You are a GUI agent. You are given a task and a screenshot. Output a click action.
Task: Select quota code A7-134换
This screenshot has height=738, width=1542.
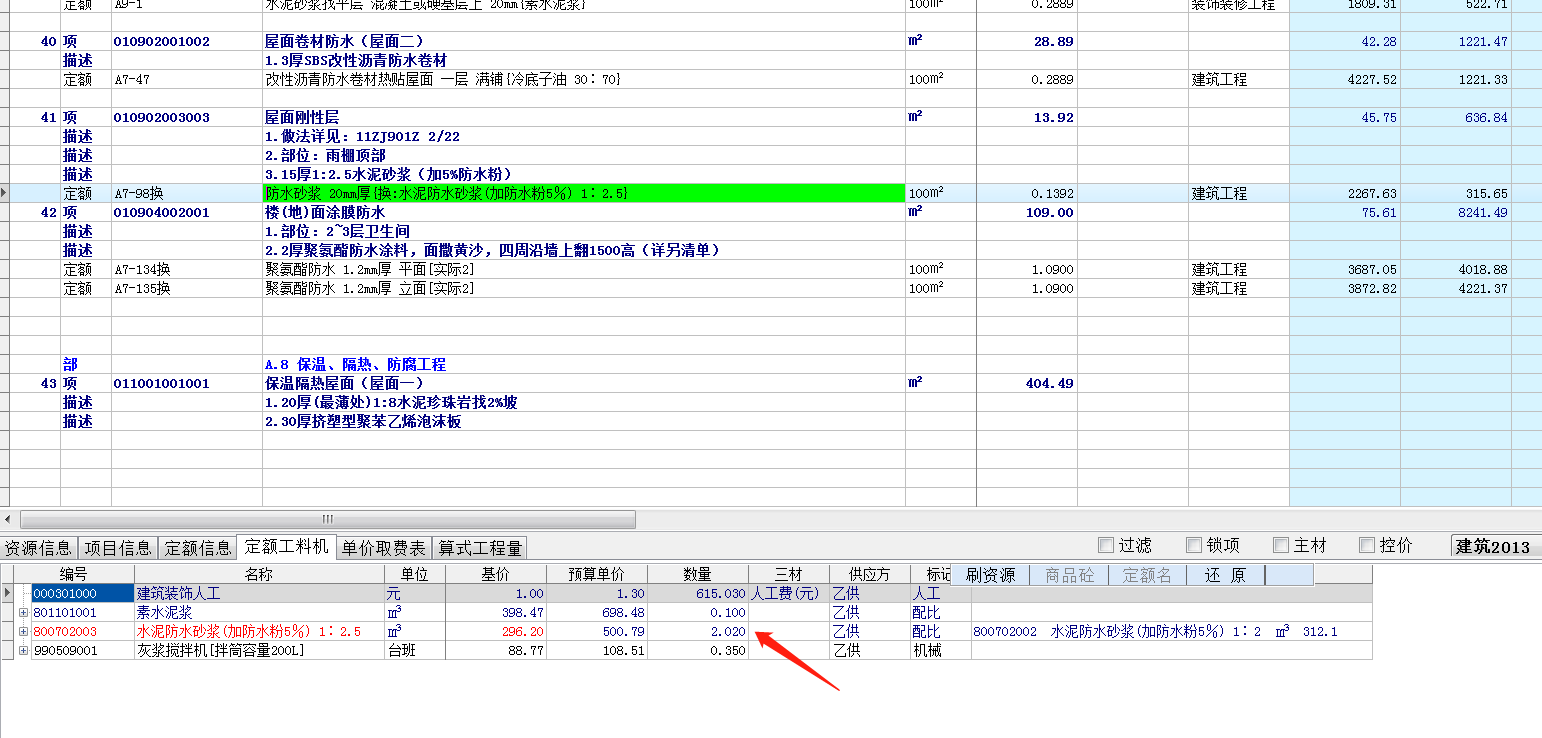click(x=142, y=269)
